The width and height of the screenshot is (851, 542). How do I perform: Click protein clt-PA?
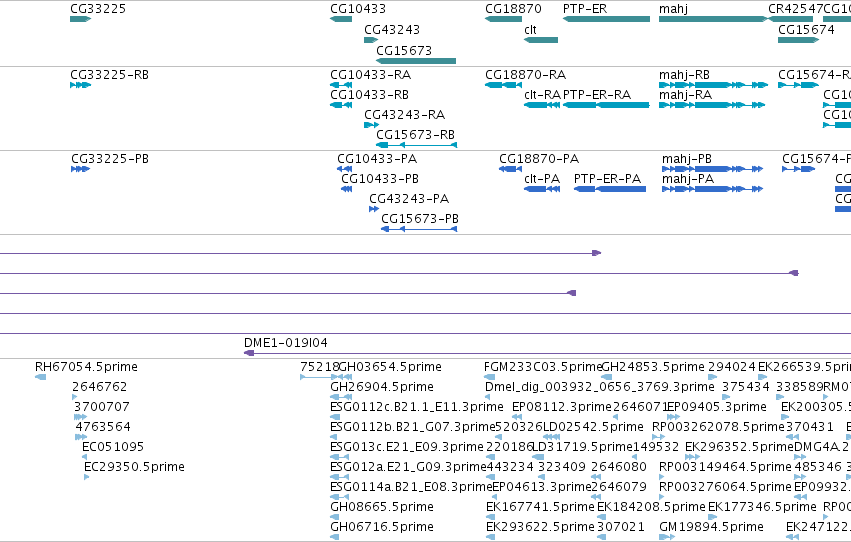(x=542, y=178)
